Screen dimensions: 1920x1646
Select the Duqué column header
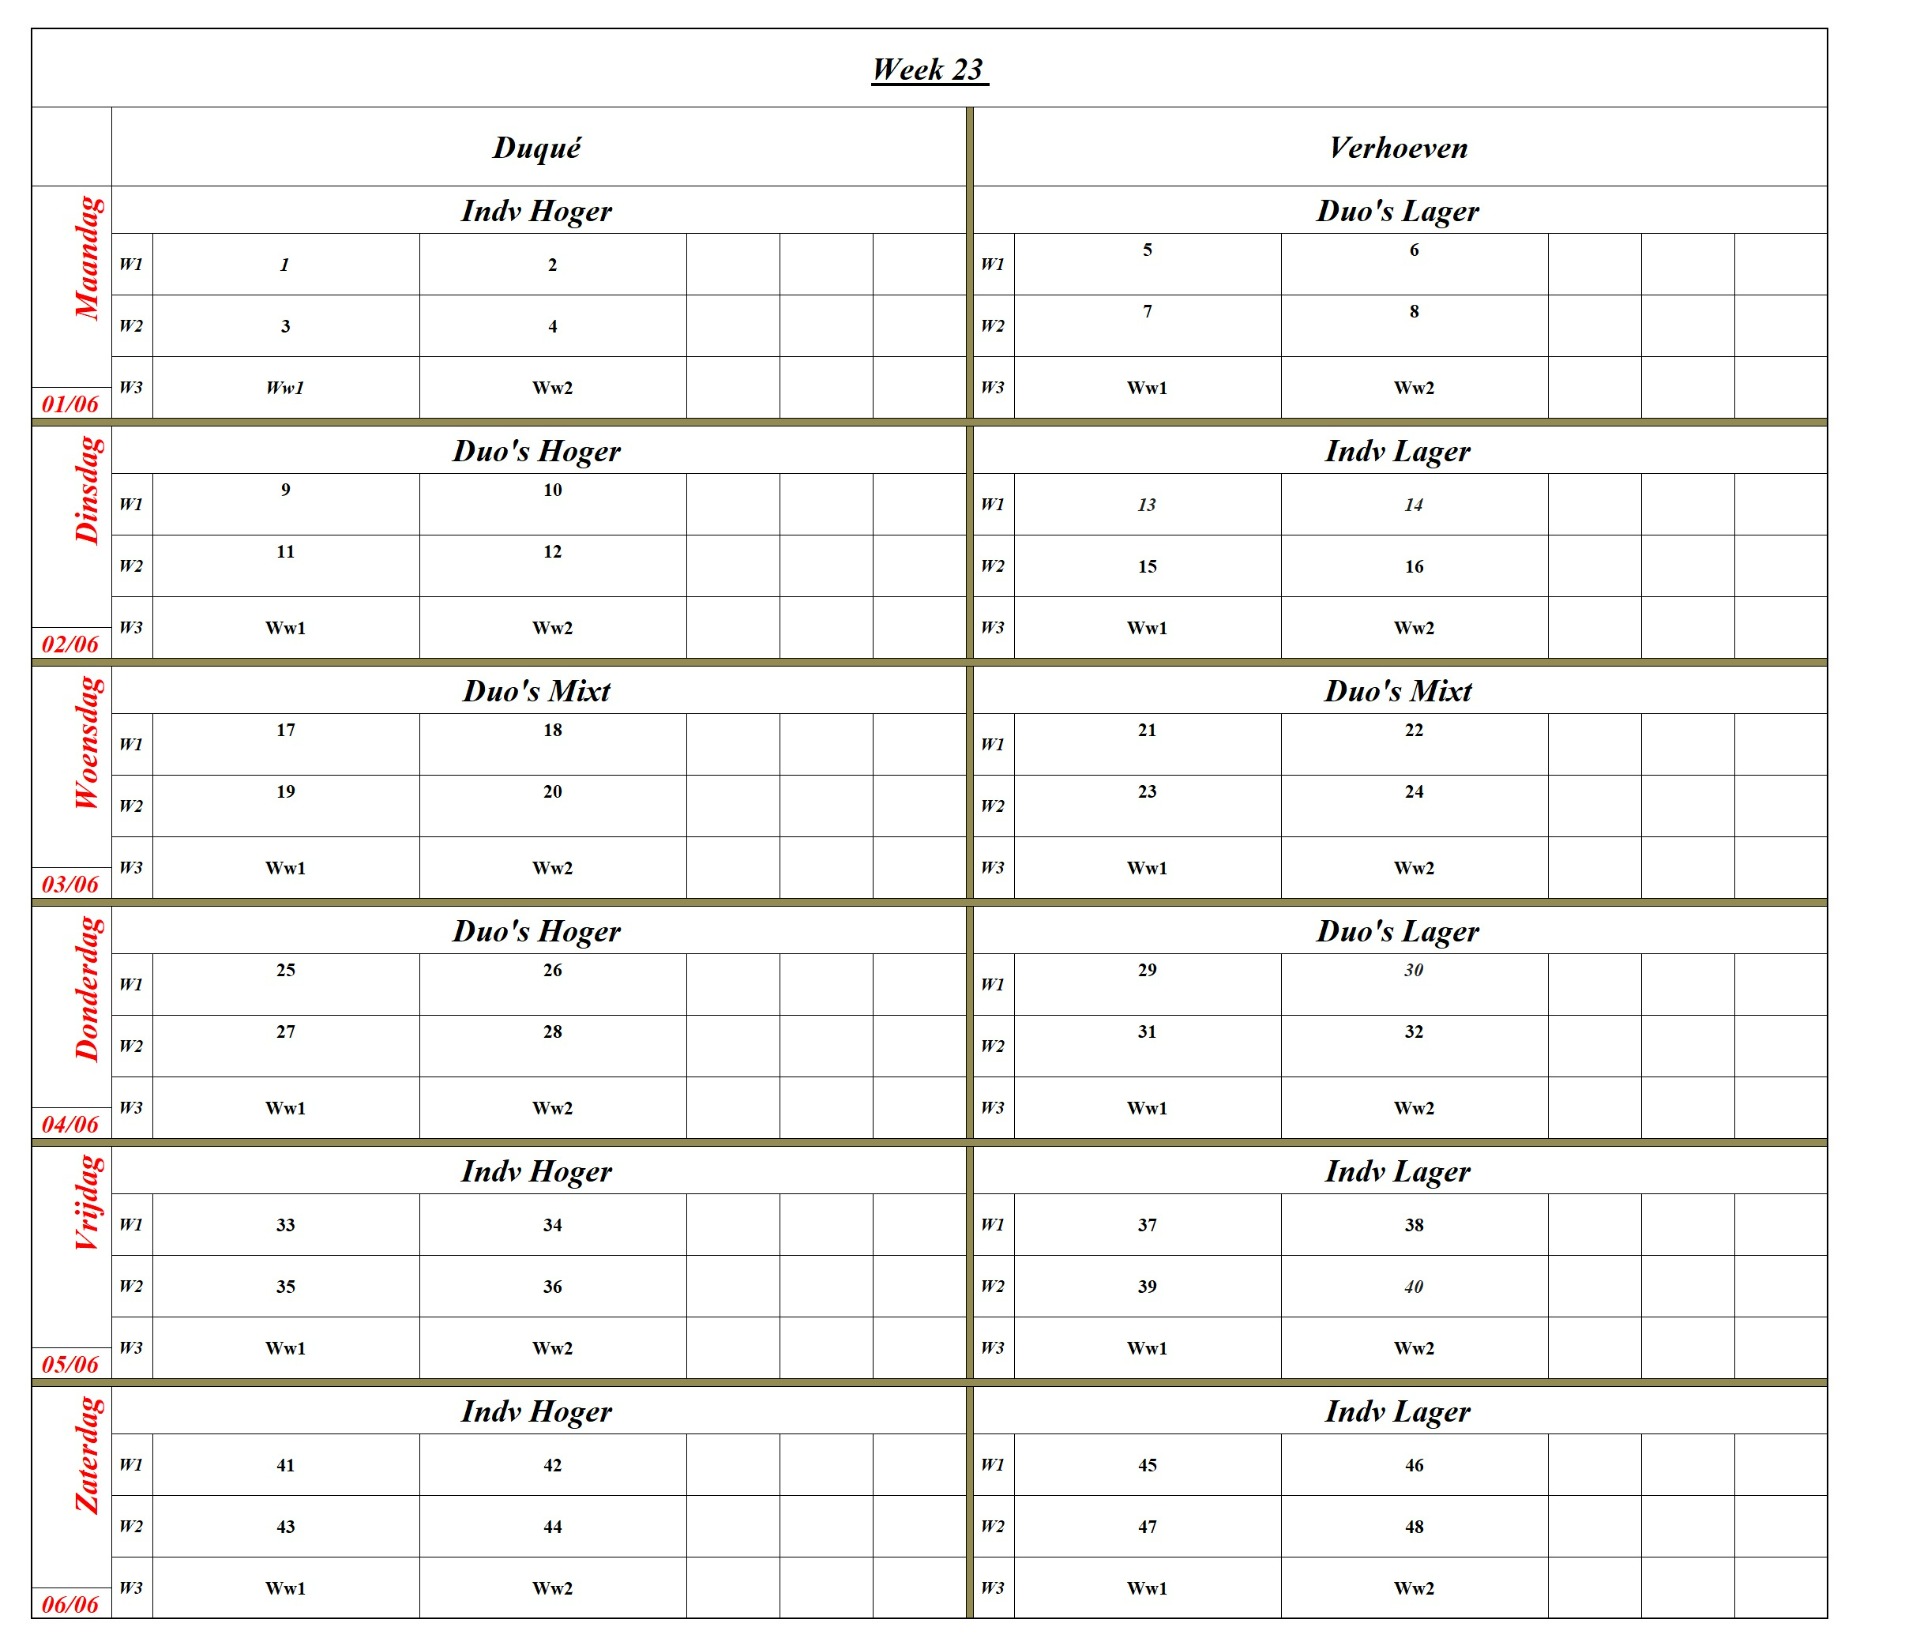(x=537, y=148)
